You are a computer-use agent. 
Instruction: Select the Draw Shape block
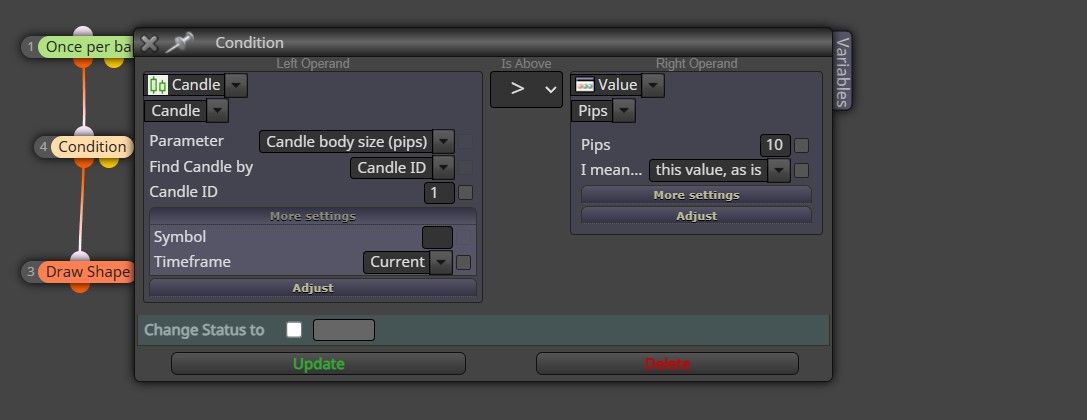click(87, 272)
